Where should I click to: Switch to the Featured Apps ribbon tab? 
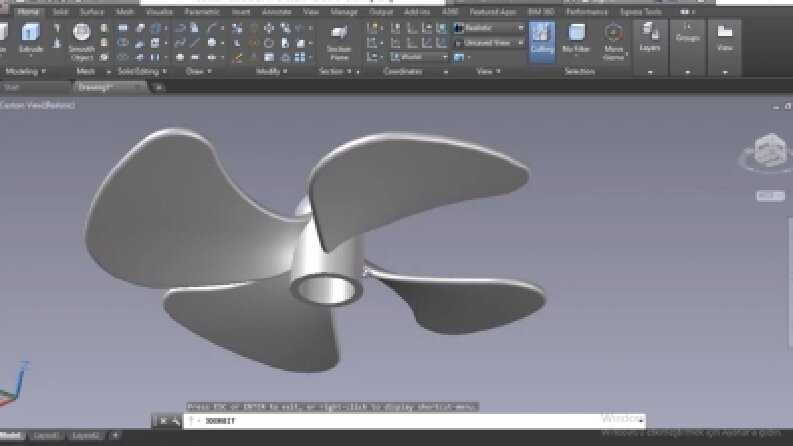[493, 12]
